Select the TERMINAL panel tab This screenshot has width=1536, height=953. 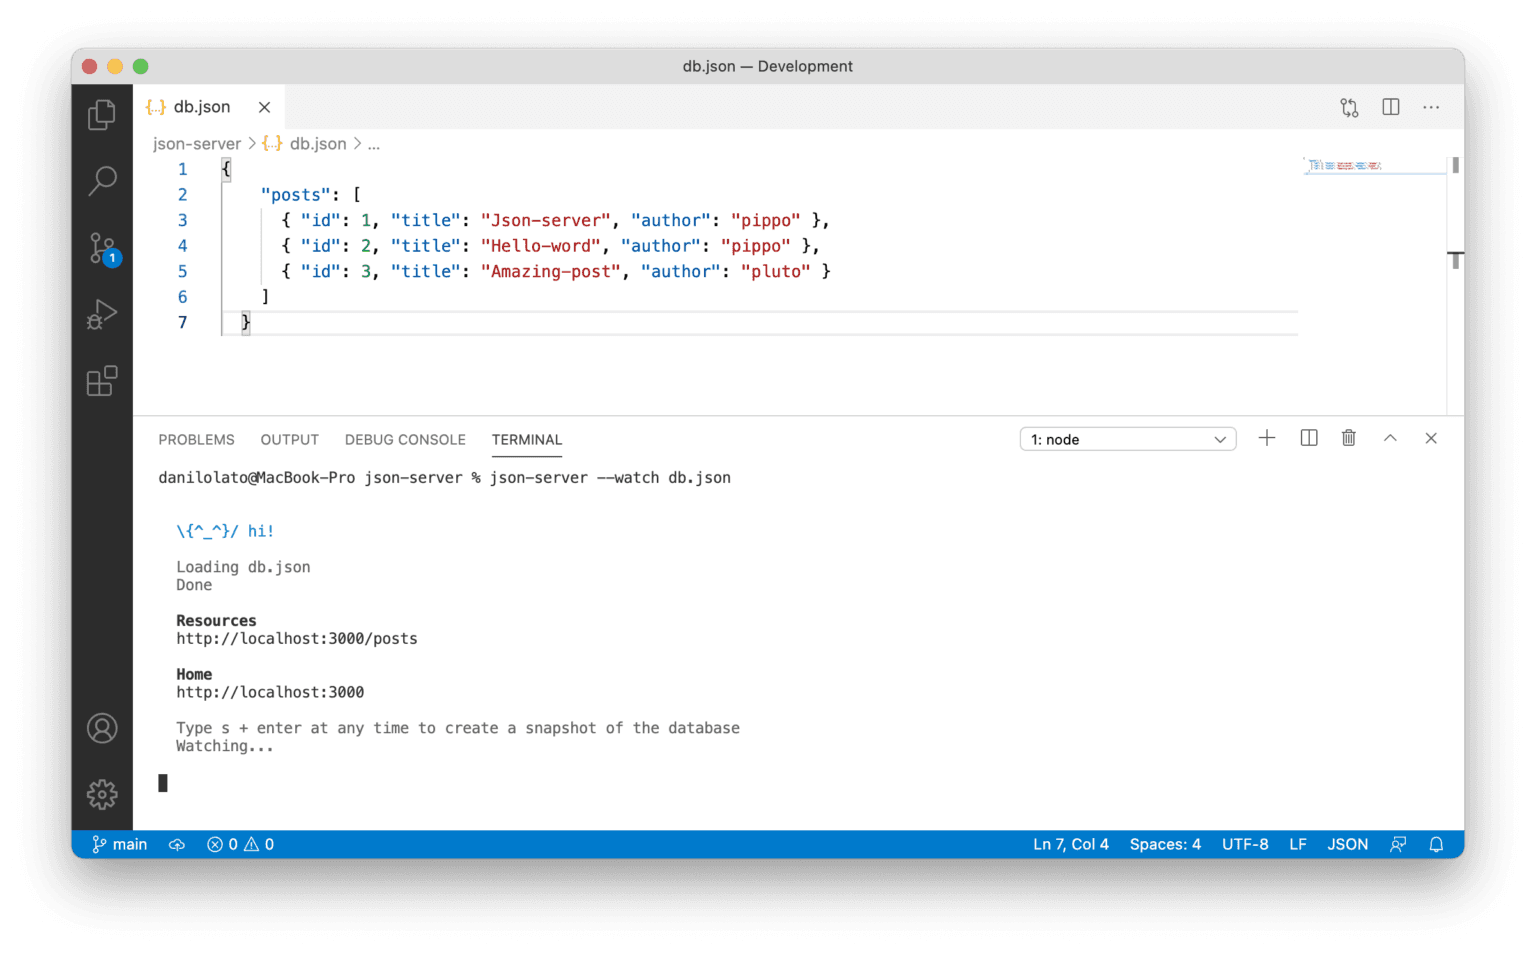[527, 440]
